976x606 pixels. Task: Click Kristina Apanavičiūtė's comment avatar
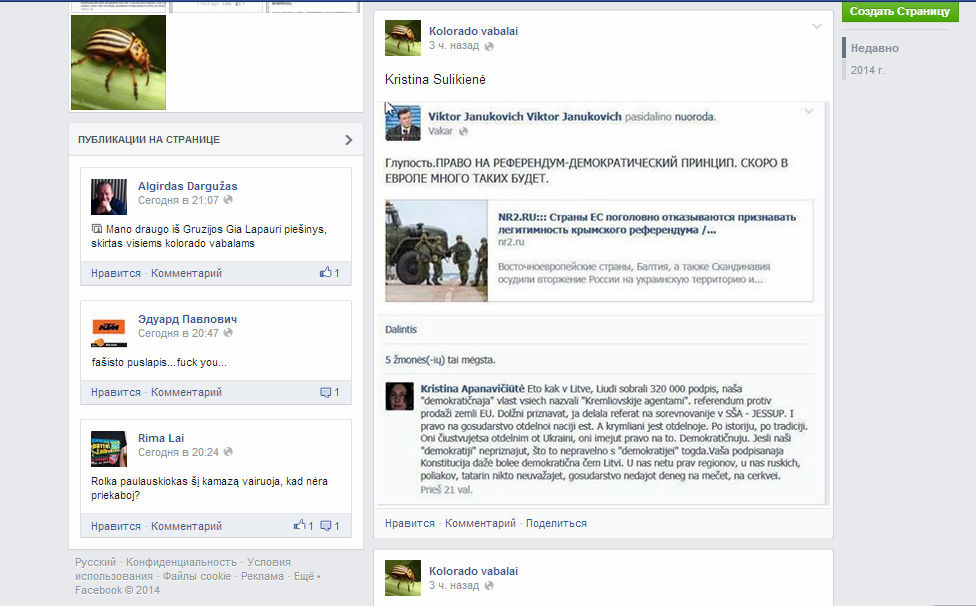[x=399, y=396]
